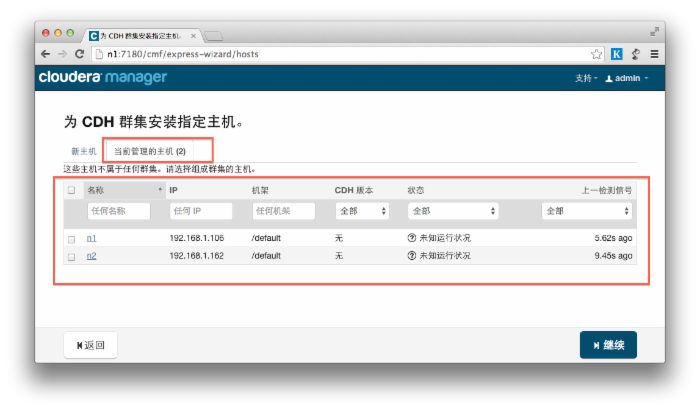Select all hosts with the header checkbox
Viewport: 700px width, 411px height.
pyautogui.click(x=71, y=189)
